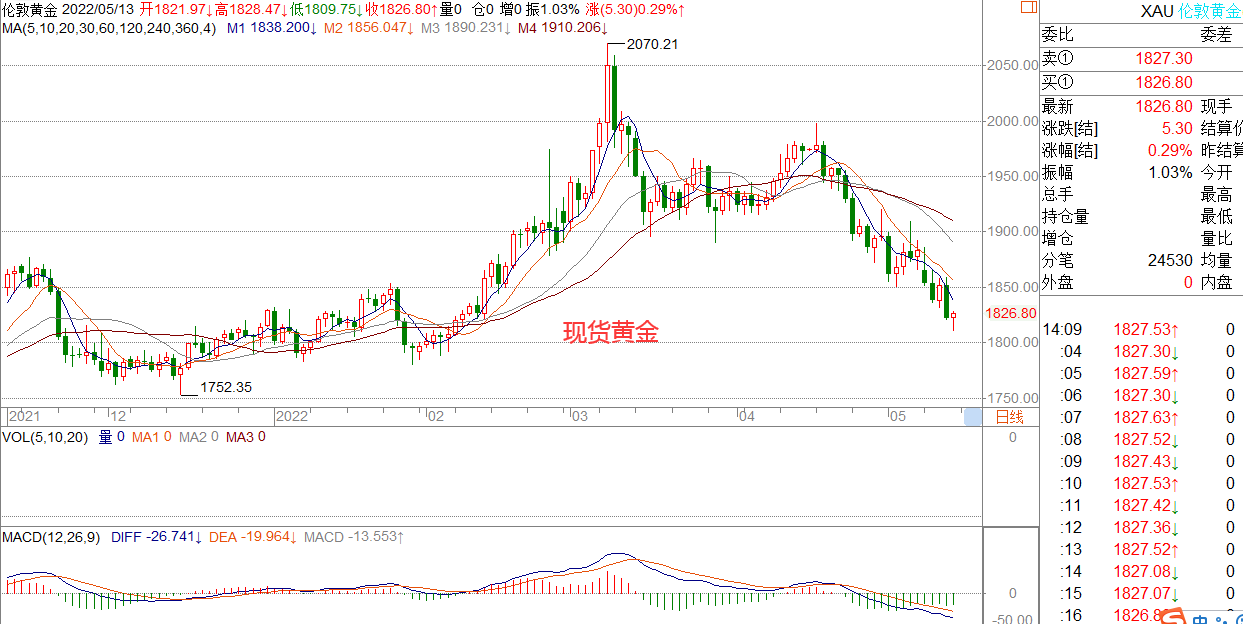Select the DIFF -26.741 value
This screenshot has height=624, width=1243.
[157, 537]
